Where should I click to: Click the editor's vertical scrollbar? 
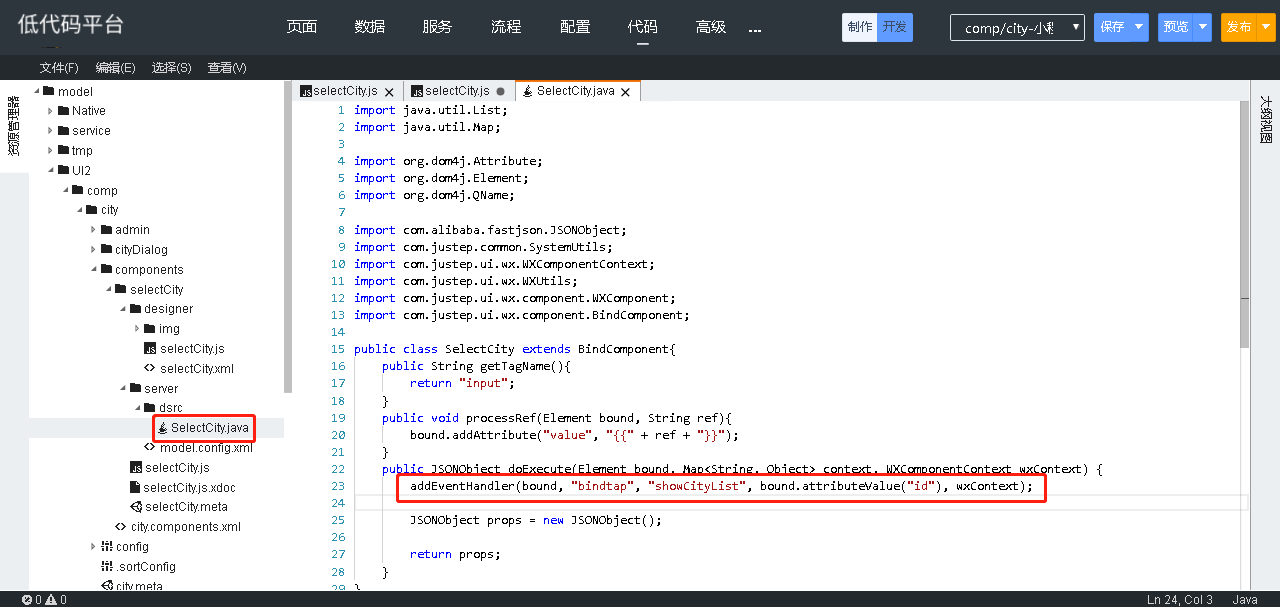click(1244, 250)
